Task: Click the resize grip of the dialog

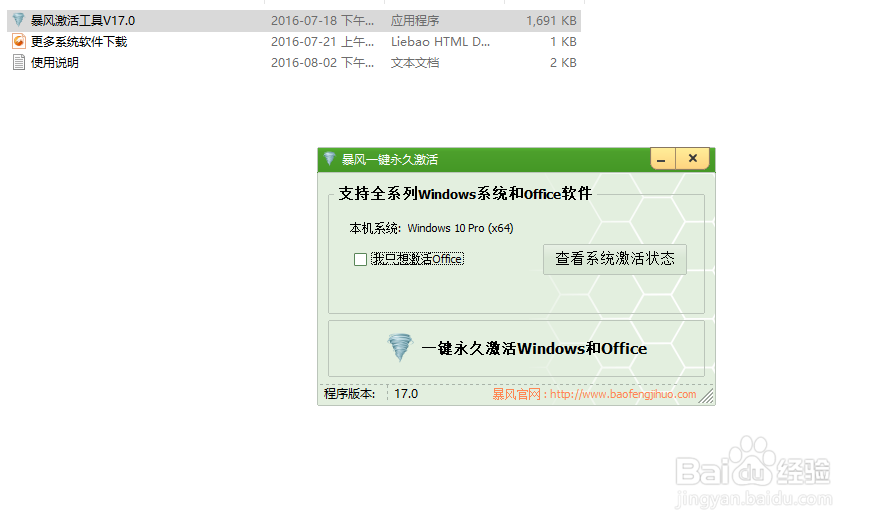Action: [x=707, y=396]
